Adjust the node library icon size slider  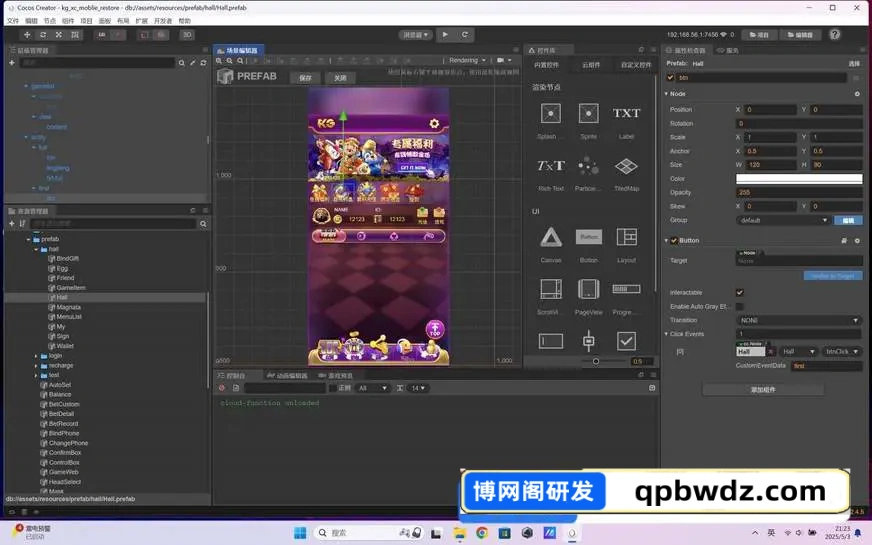596,361
